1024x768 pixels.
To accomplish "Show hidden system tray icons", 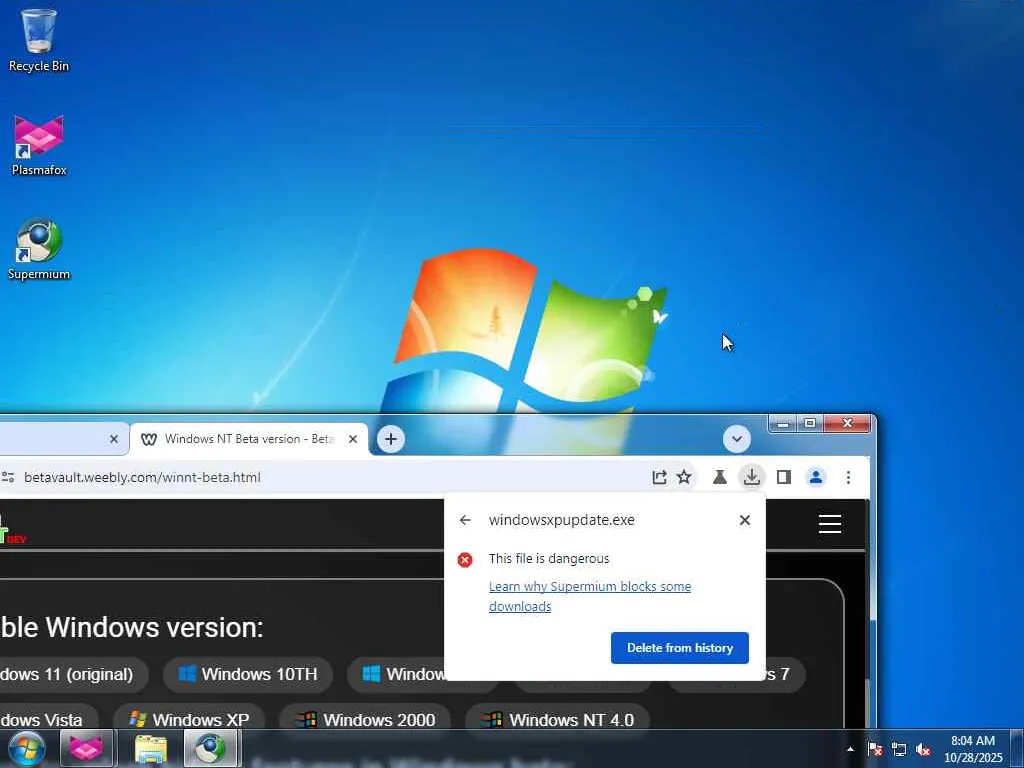I will tap(850, 749).
